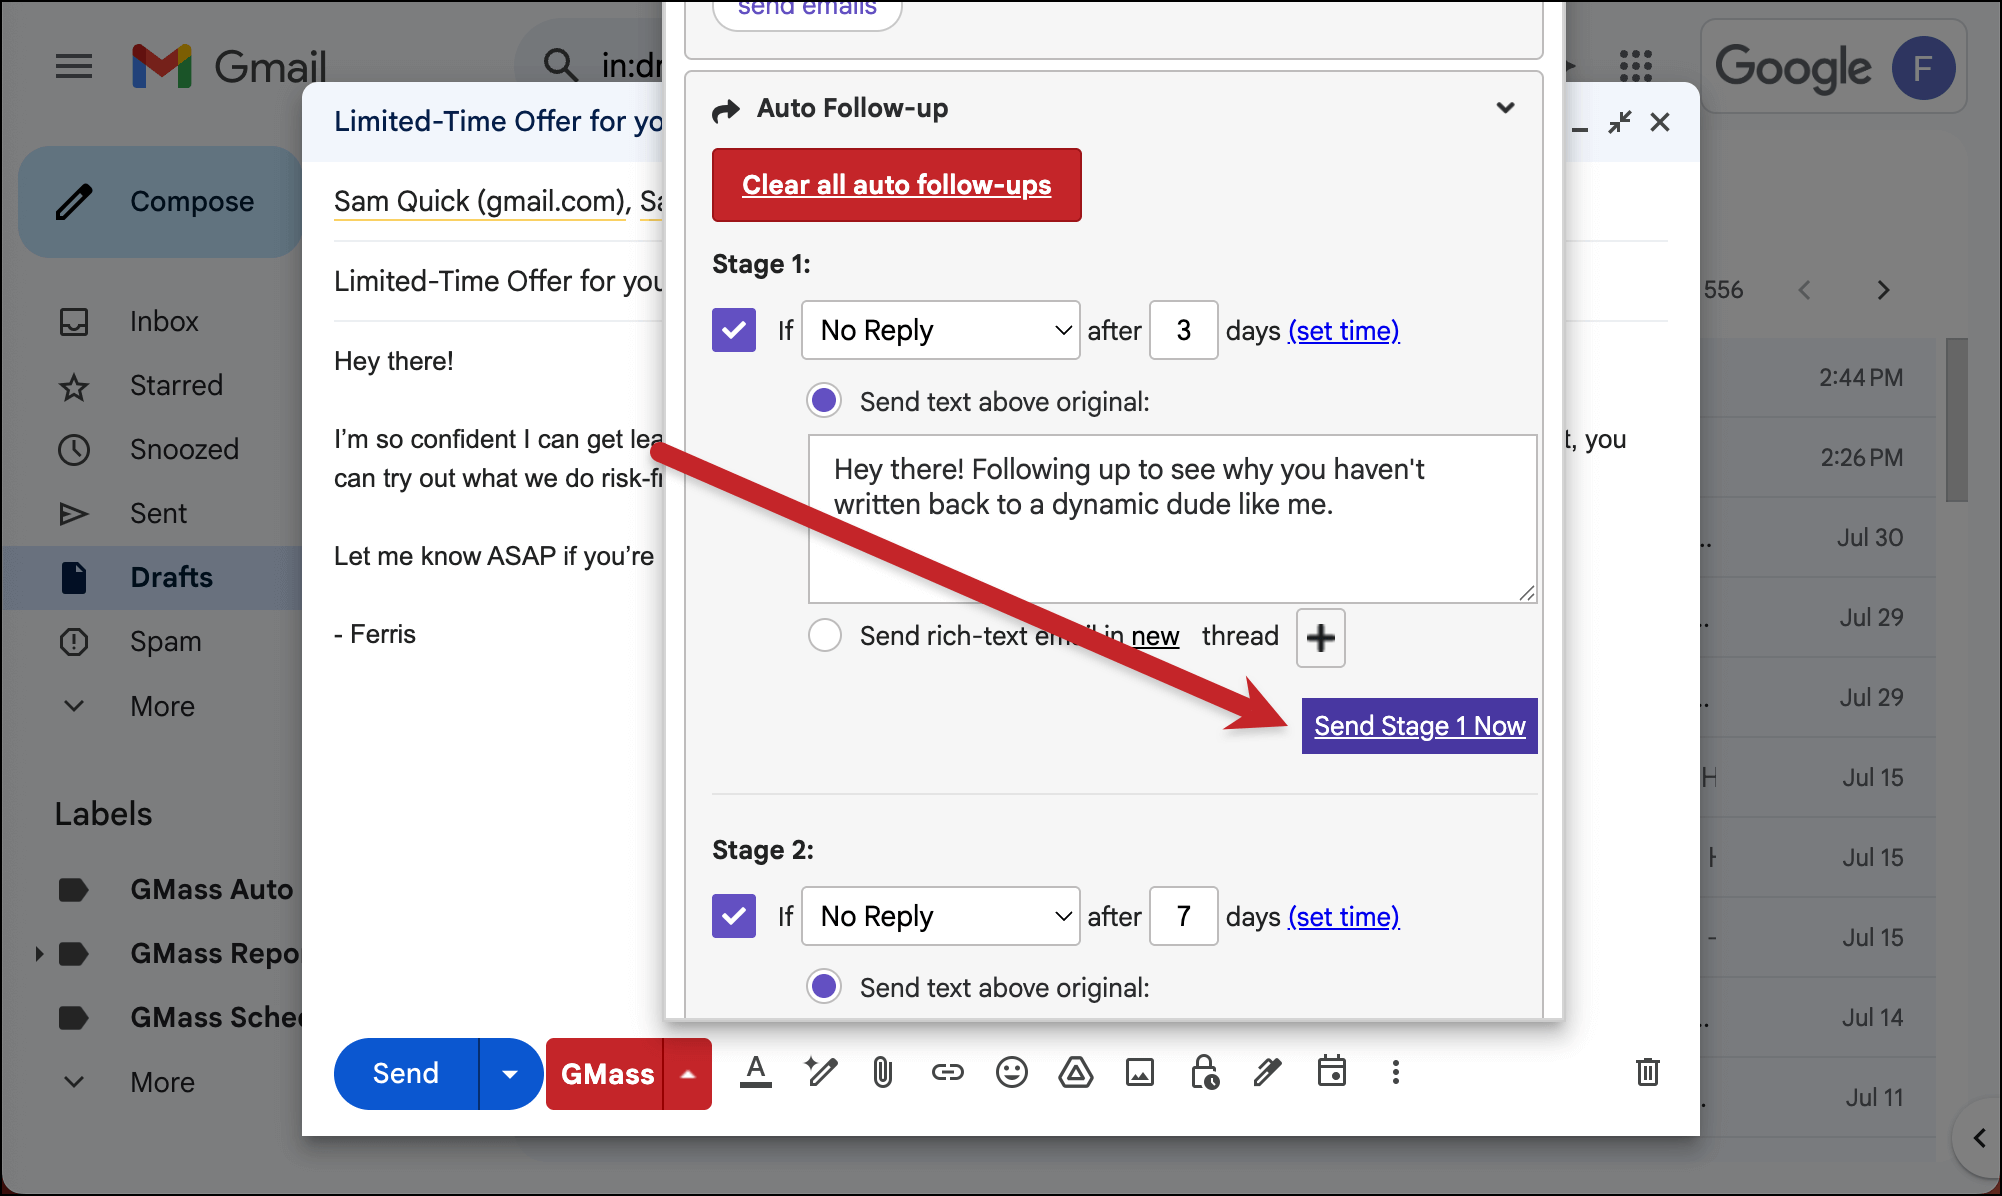2002x1196 pixels.
Task: Open the emoji picker icon
Action: click(1011, 1073)
